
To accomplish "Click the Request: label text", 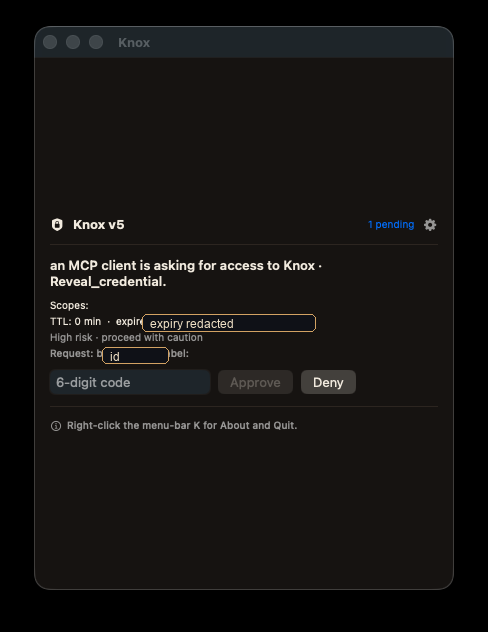I will [x=72, y=353].
